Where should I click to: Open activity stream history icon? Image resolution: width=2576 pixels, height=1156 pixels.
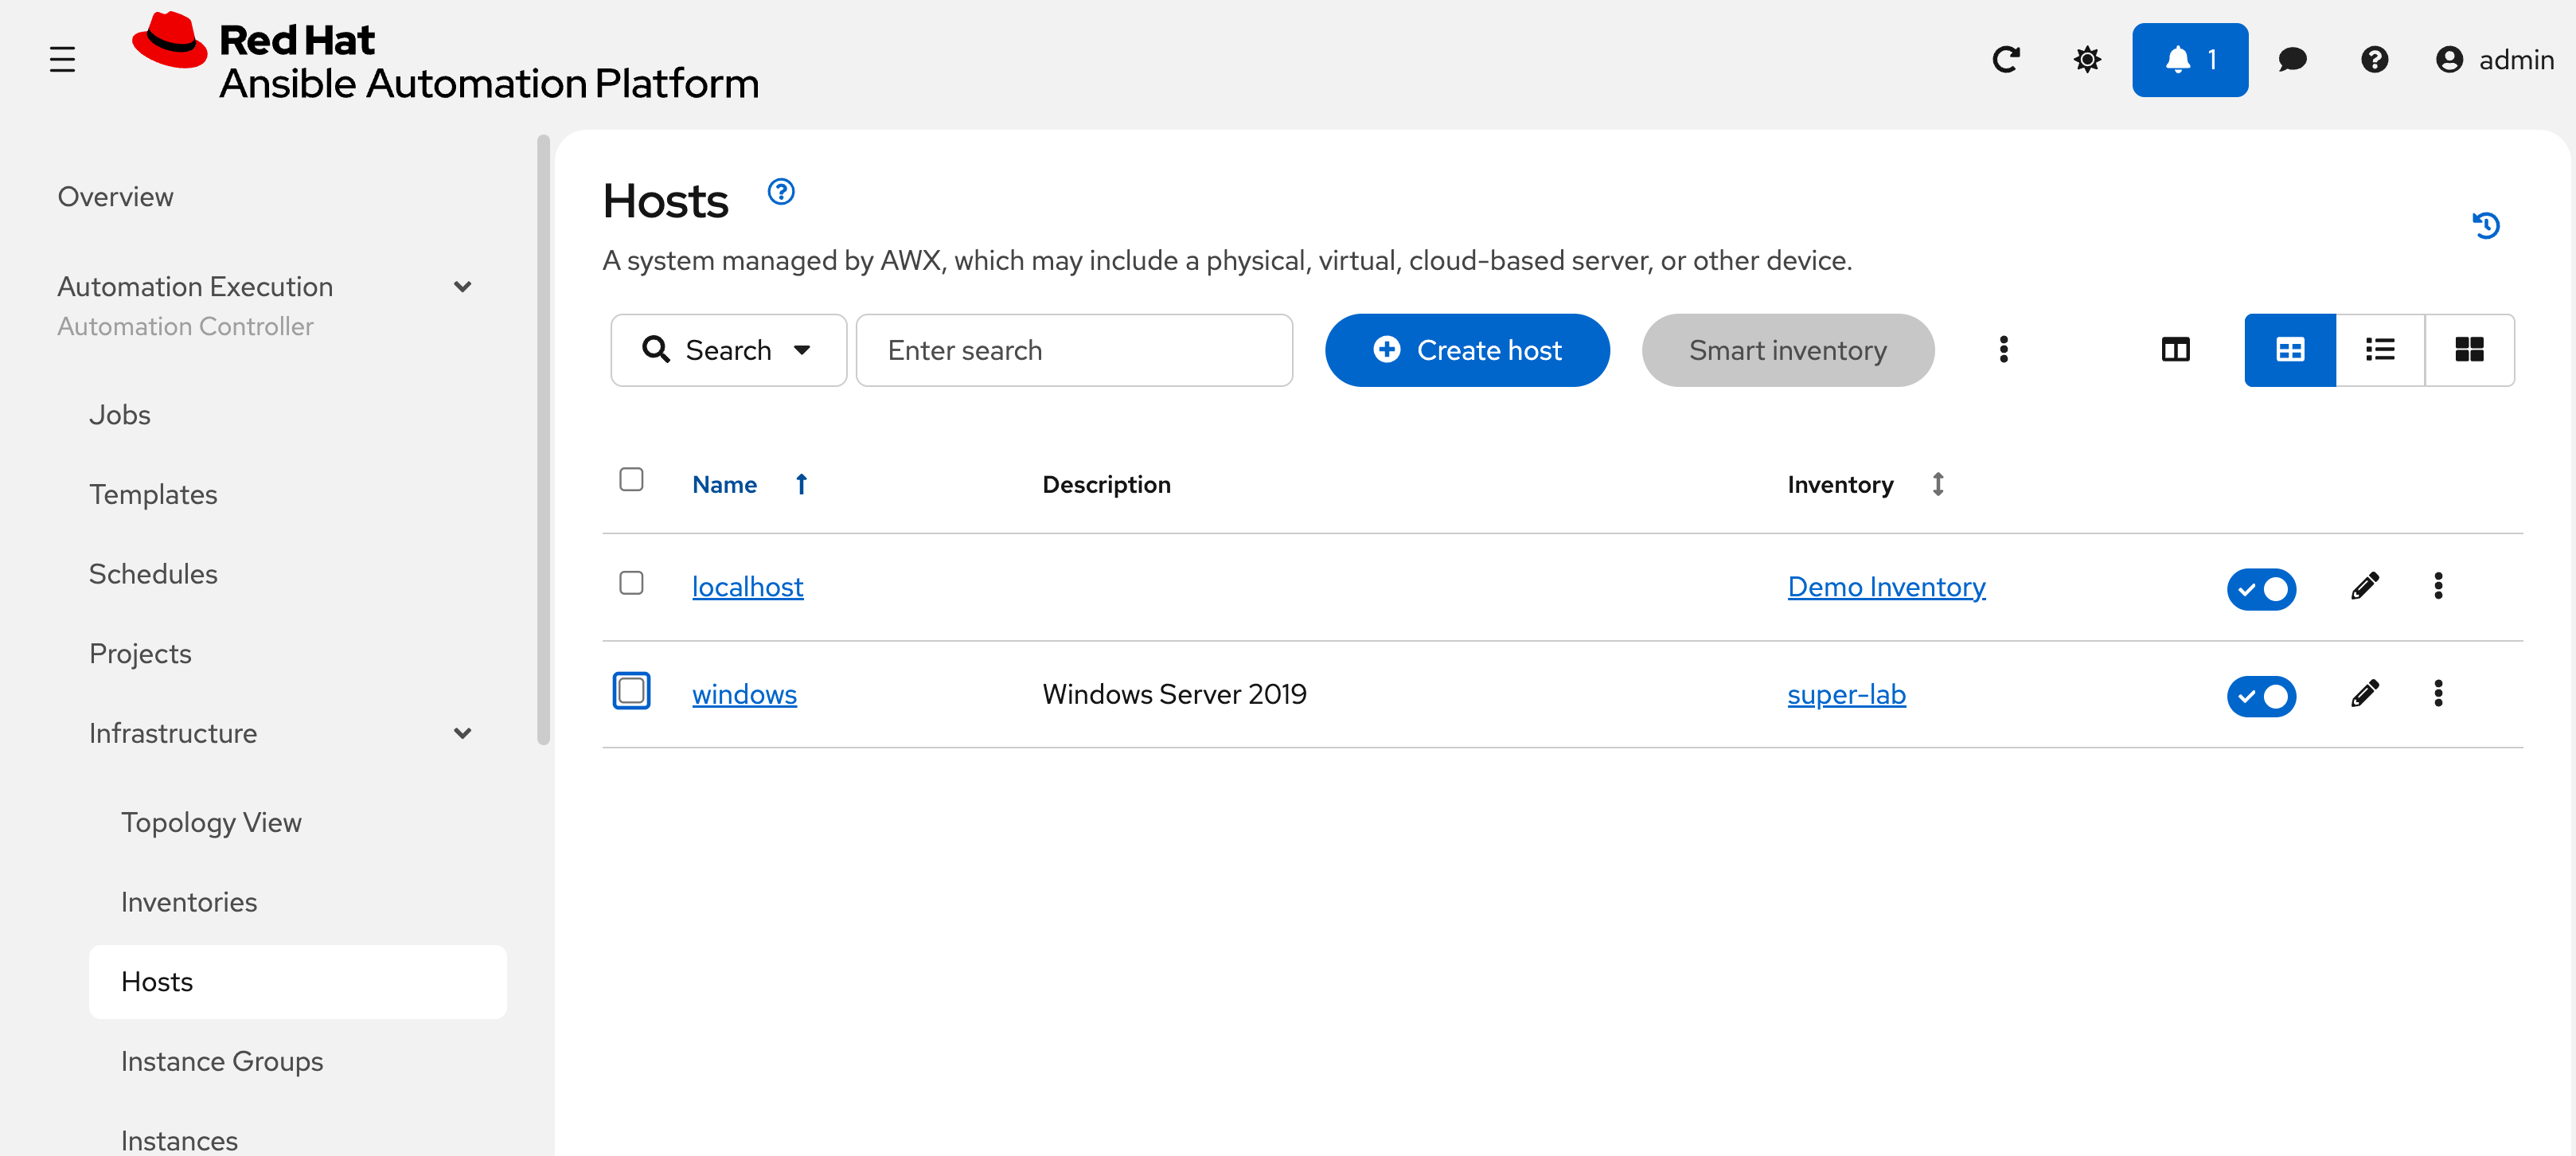point(2486,225)
